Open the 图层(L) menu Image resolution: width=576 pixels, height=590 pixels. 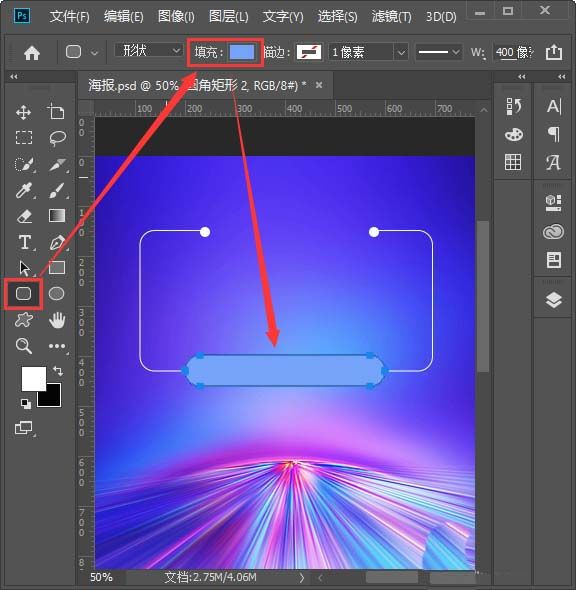coord(229,17)
